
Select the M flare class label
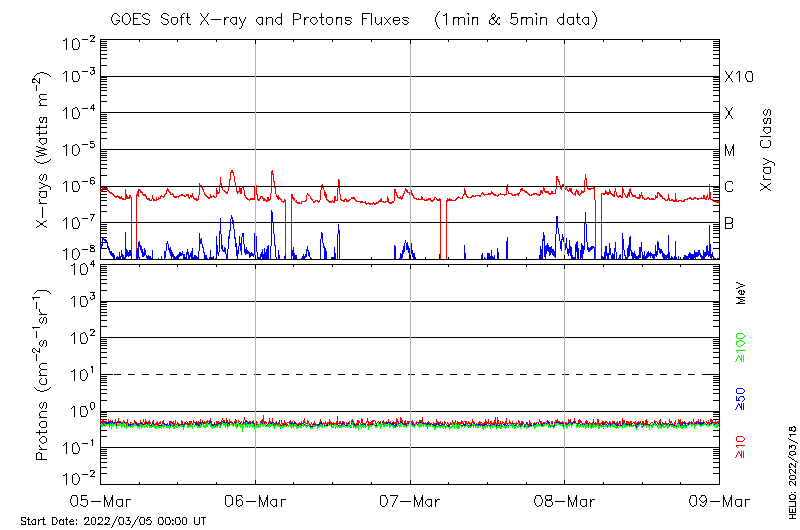[730, 150]
